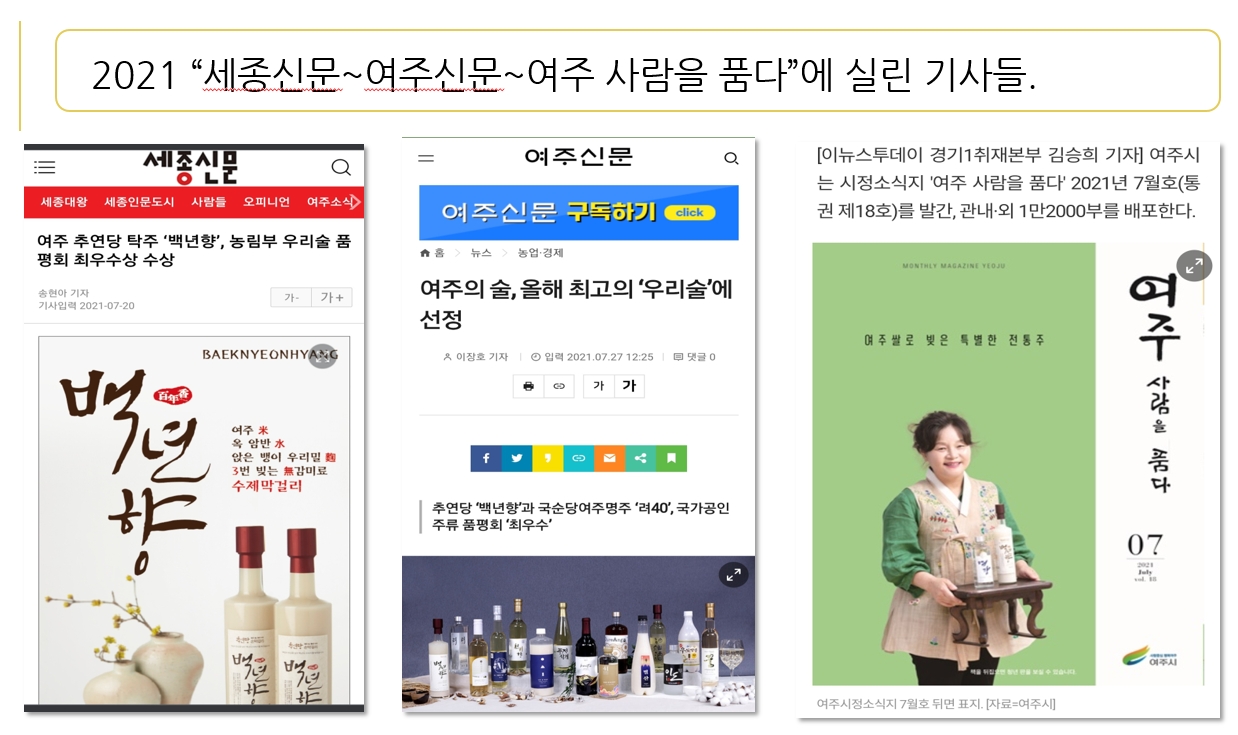Click the 여주신문 구독하기 banner
1238x735 pixels.
click(579, 212)
